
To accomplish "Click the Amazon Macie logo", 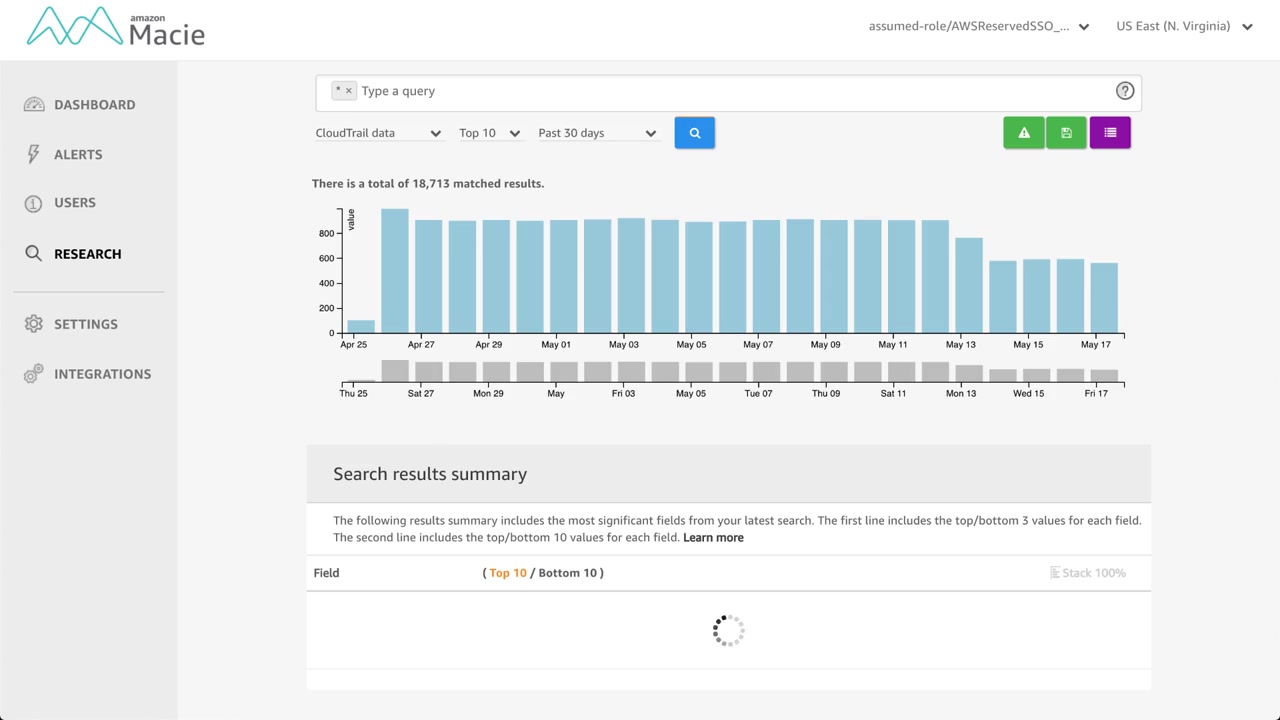I will (115, 27).
